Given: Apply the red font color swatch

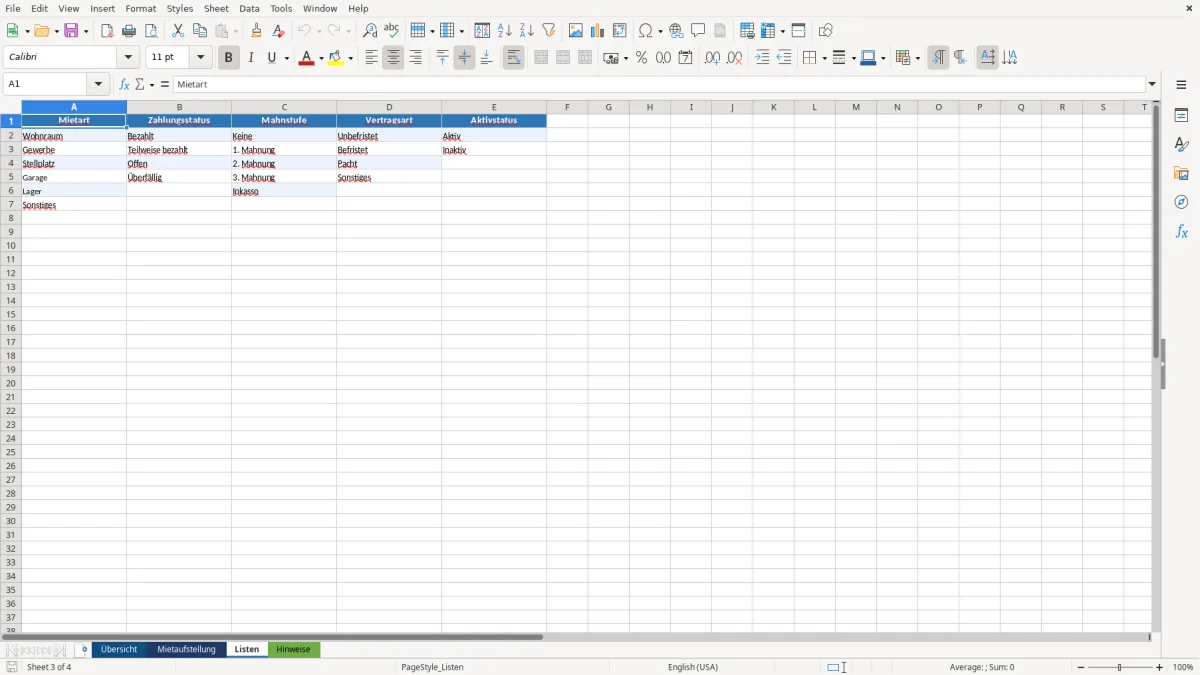Looking at the screenshot, I should point(306,58).
